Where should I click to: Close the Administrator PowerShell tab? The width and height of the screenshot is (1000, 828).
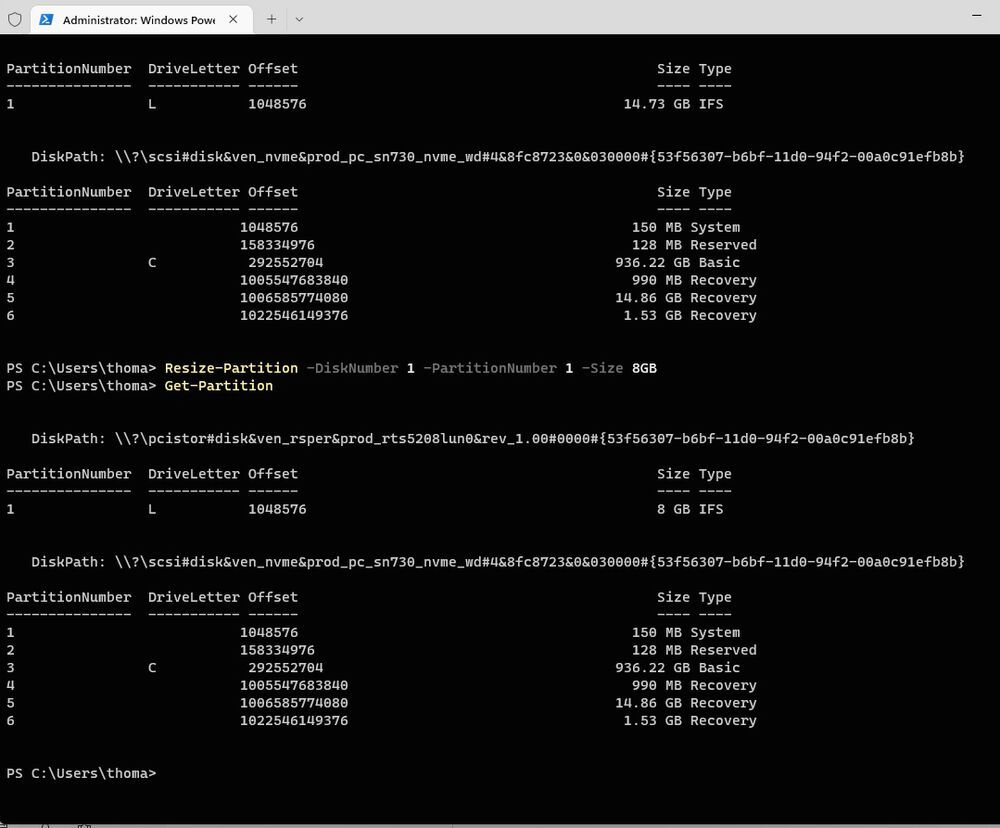pyautogui.click(x=233, y=19)
